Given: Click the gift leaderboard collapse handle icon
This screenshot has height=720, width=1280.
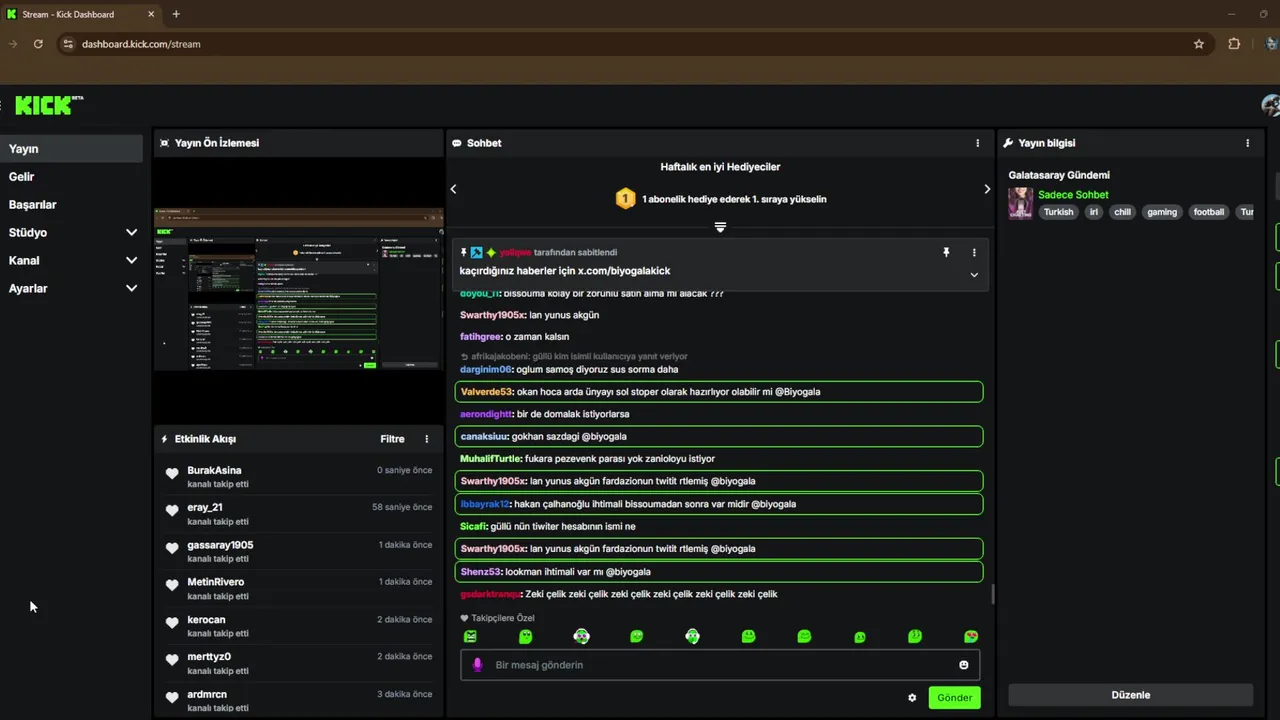Looking at the screenshot, I should pyautogui.click(x=720, y=227).
